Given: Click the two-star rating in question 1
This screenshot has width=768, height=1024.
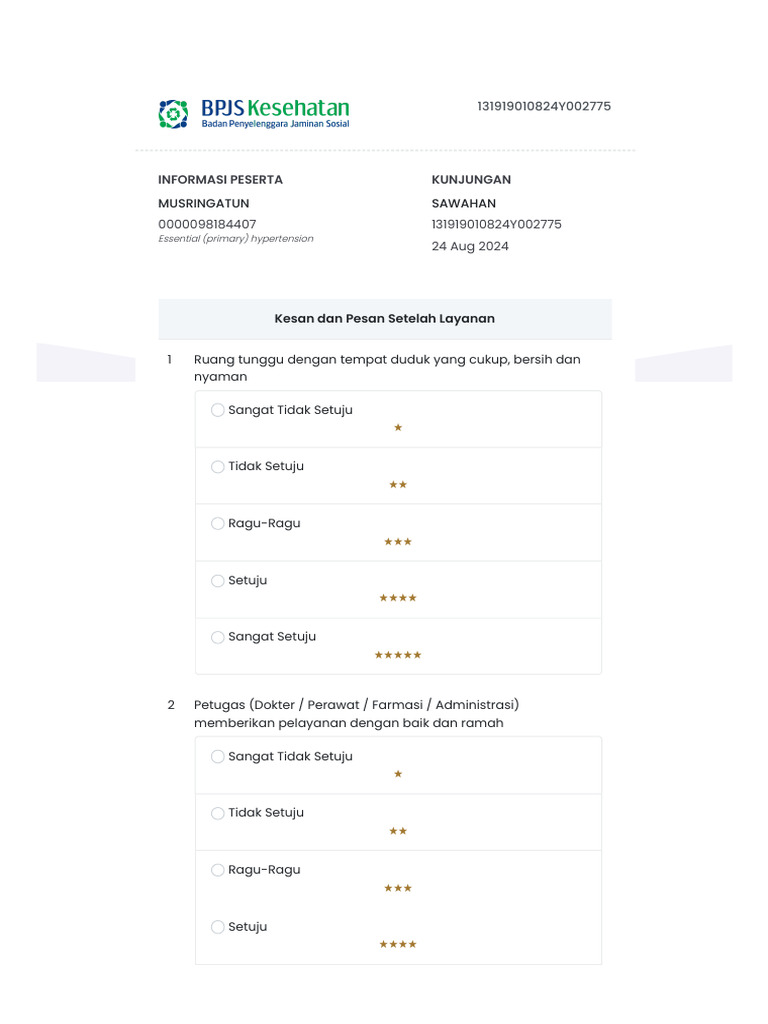Looking at the screenshot, I should 398,485.
